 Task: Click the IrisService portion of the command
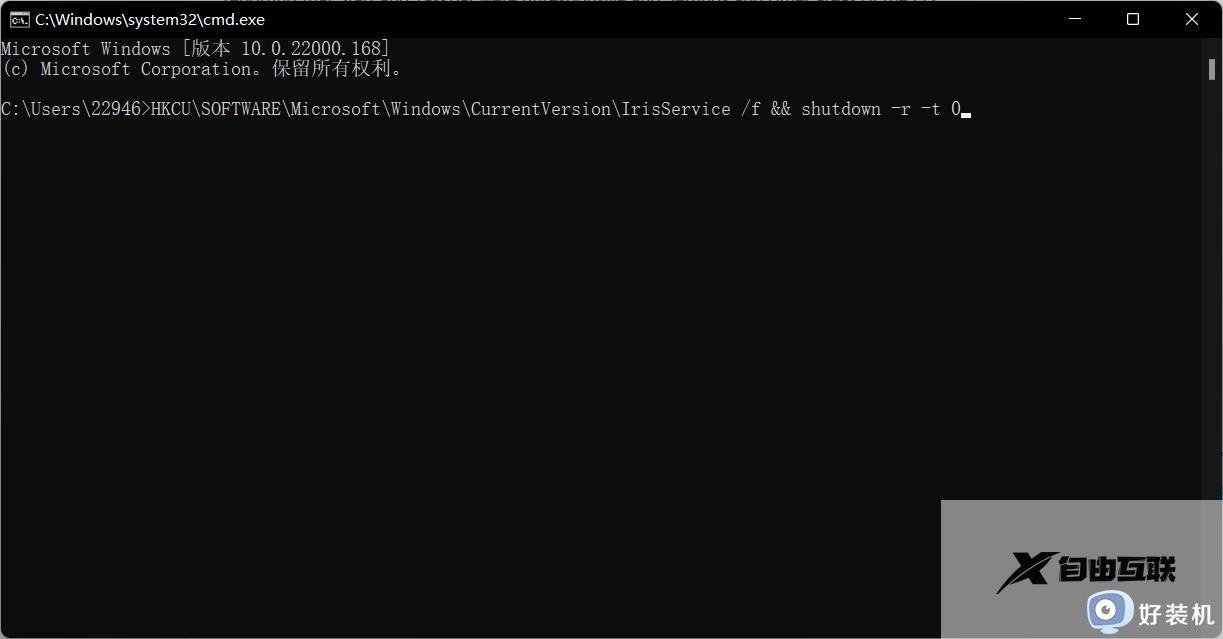676,108
